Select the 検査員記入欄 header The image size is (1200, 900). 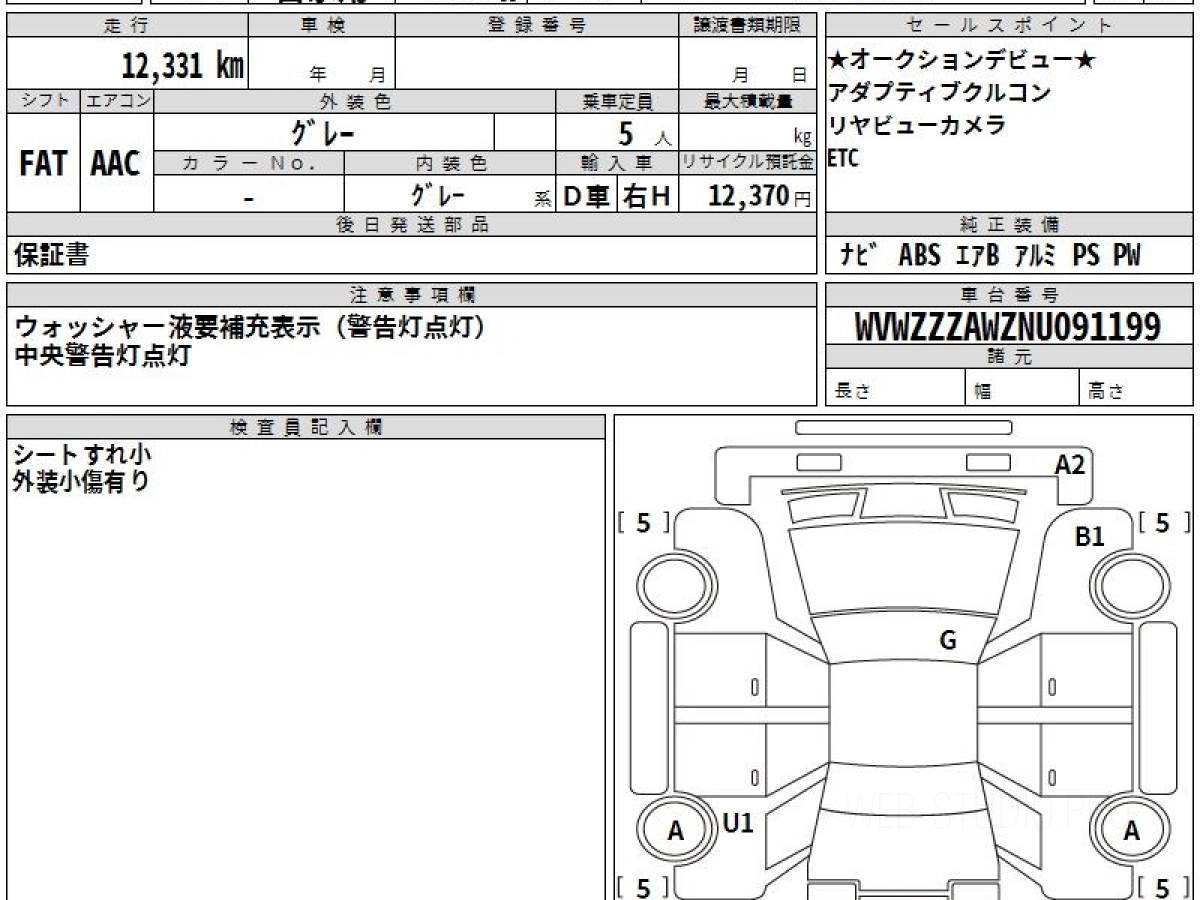306,427
